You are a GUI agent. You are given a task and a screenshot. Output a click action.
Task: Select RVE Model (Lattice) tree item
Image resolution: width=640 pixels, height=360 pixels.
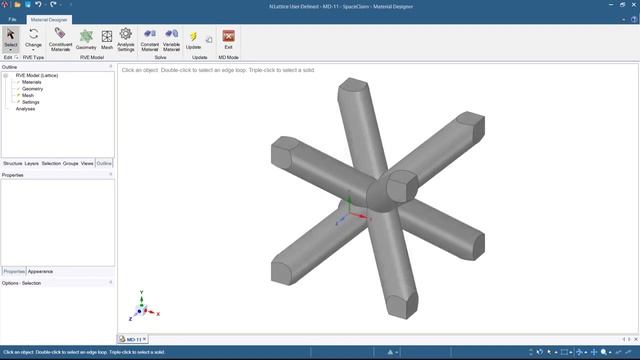(37, 76)
